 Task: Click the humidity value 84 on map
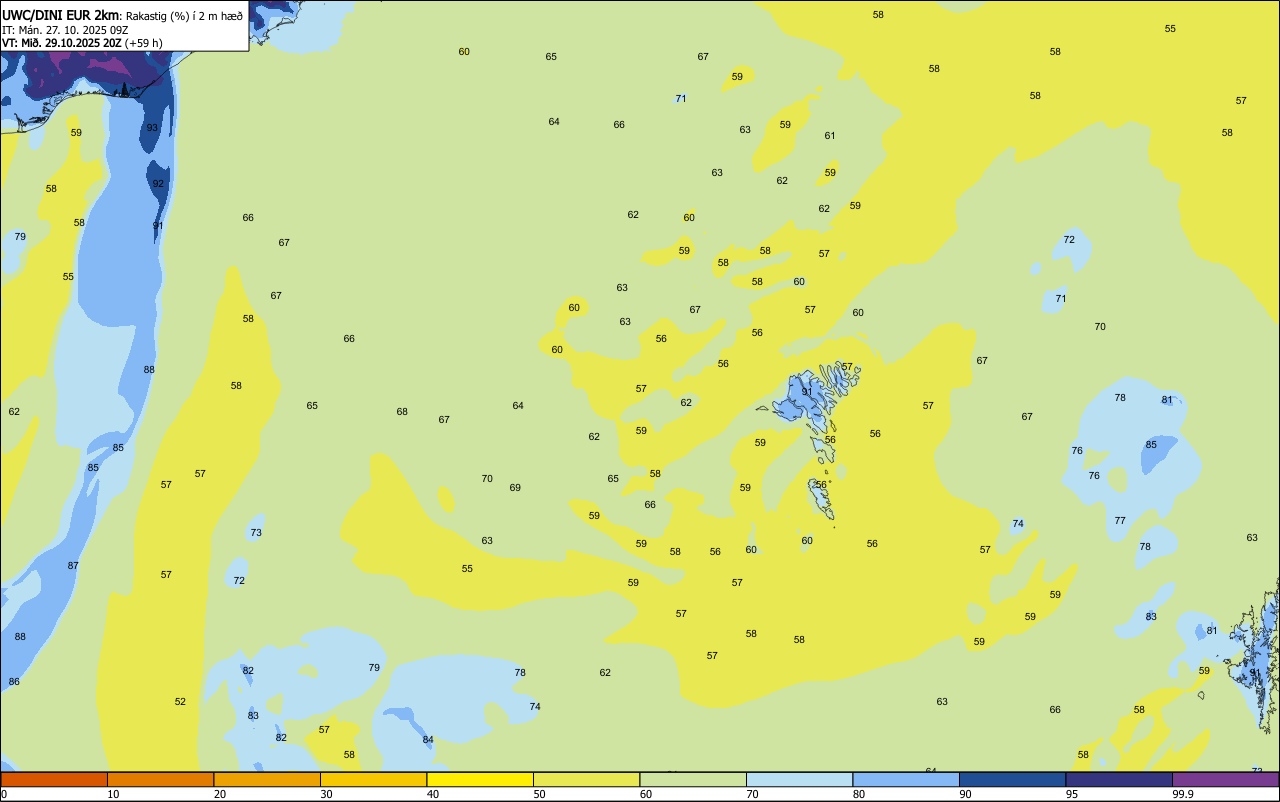coord(428,739)
